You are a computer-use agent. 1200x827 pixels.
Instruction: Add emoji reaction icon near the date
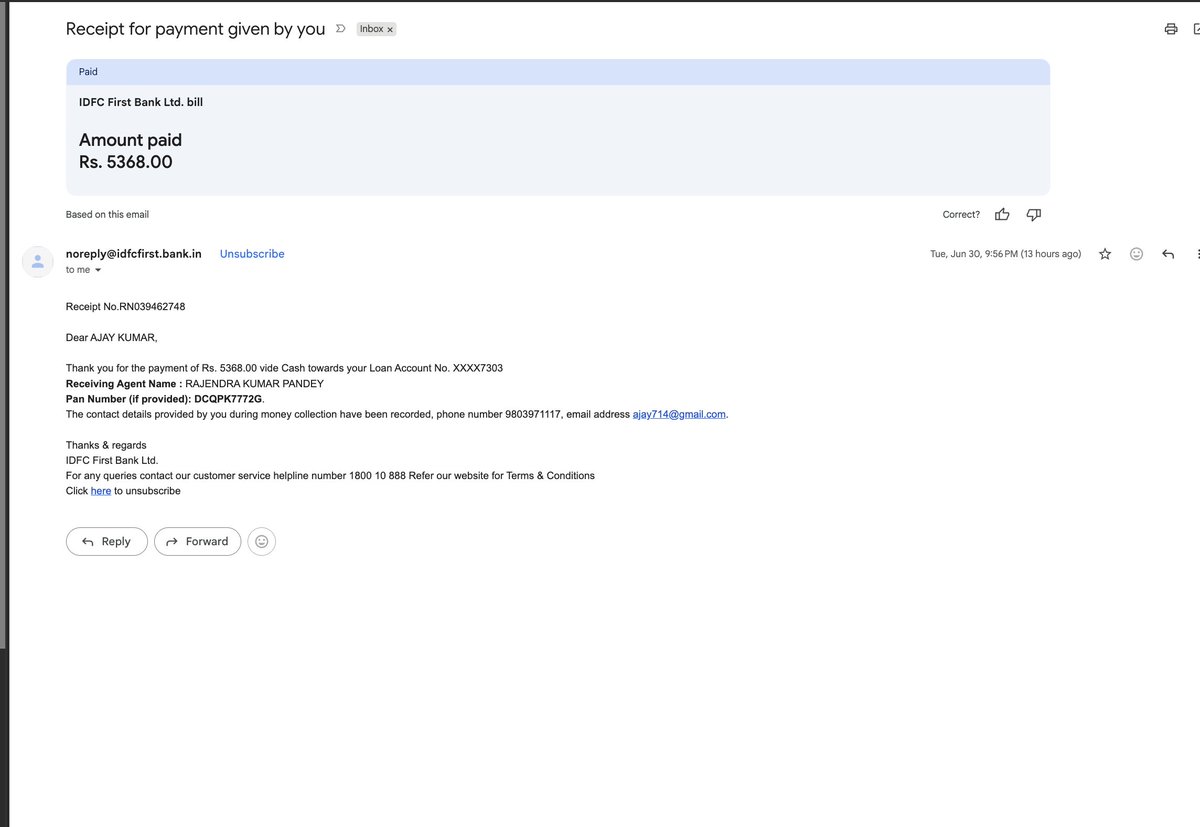coord(1136,254)
